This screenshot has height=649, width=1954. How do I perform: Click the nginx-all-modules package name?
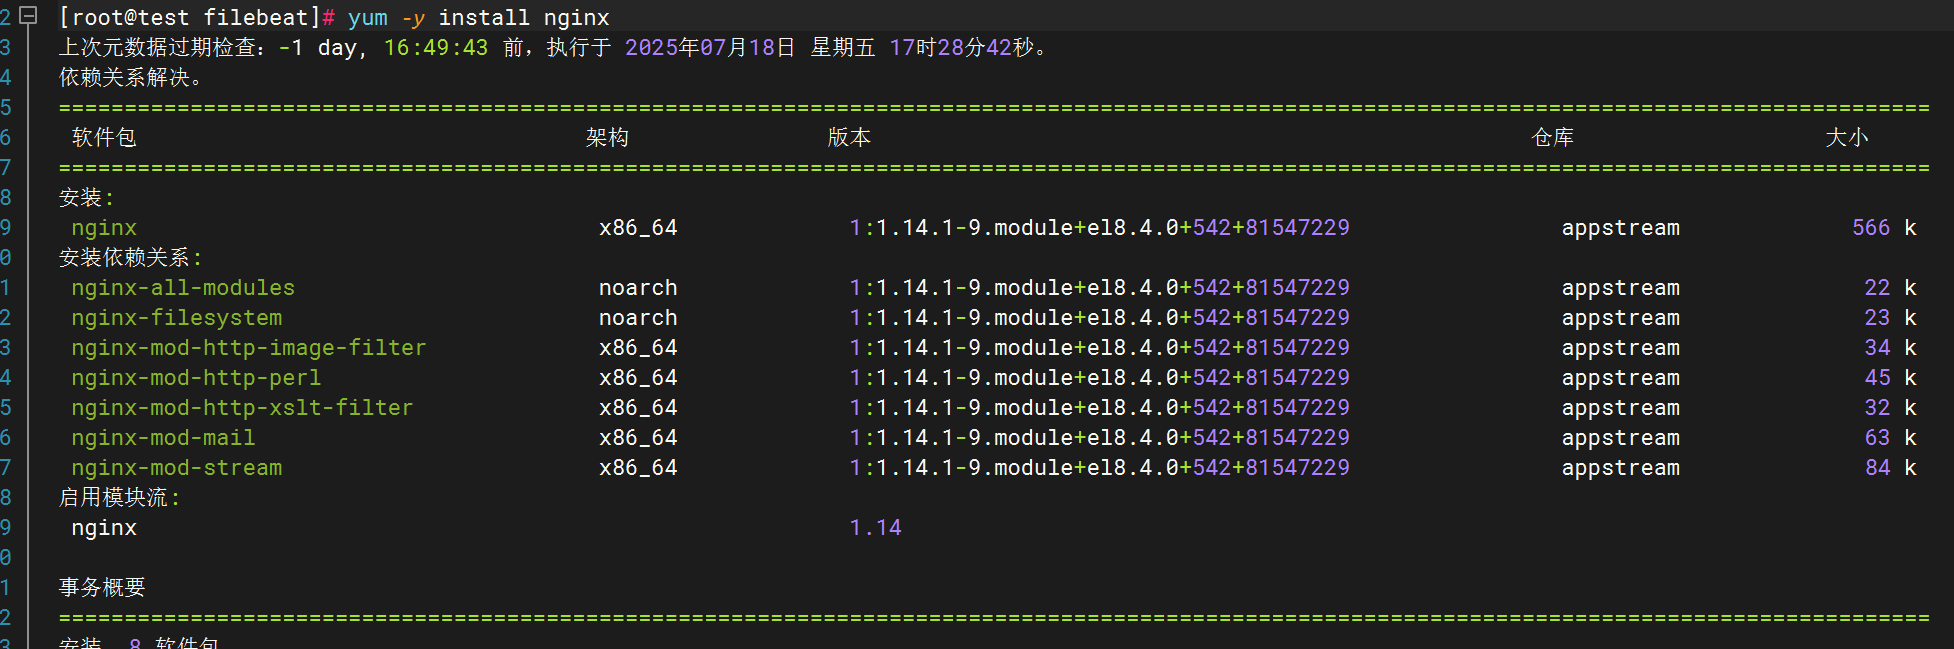(183, 288)
